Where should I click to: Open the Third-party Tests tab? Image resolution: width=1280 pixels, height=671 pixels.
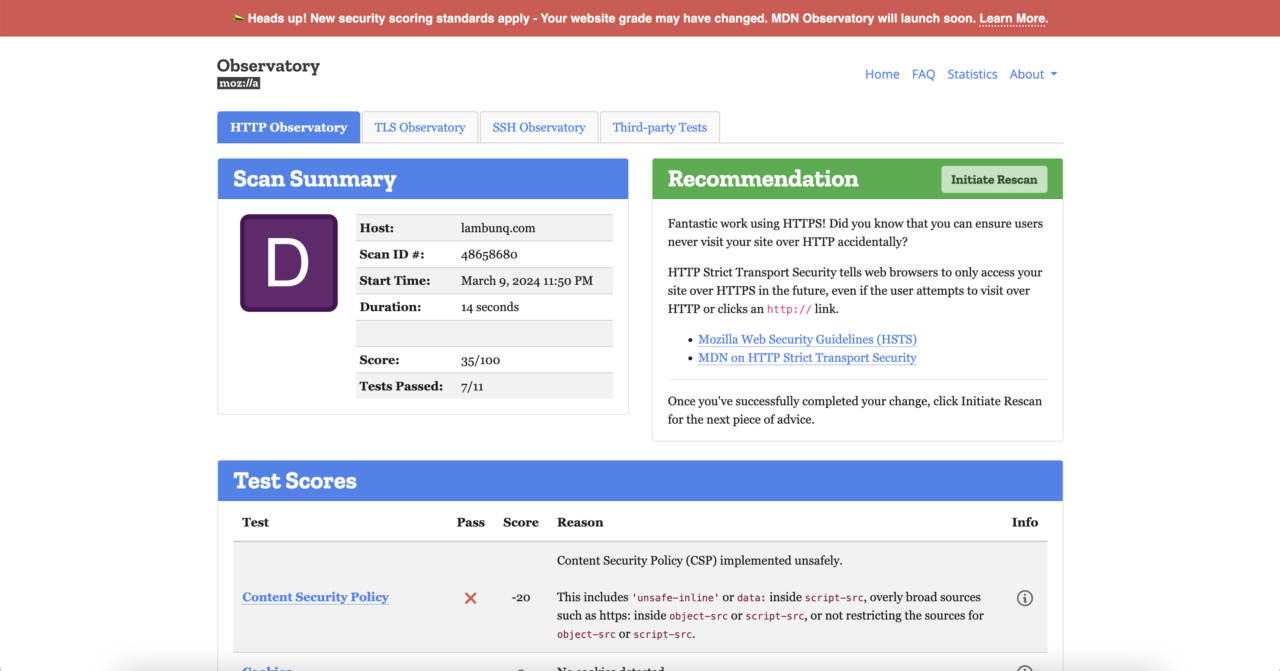659,127
